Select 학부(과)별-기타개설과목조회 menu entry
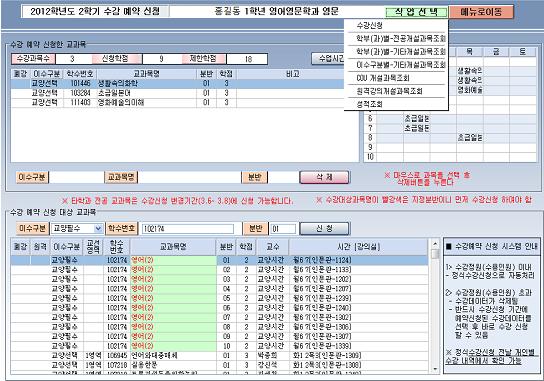544x381 pixels. (x=400, y=52)
